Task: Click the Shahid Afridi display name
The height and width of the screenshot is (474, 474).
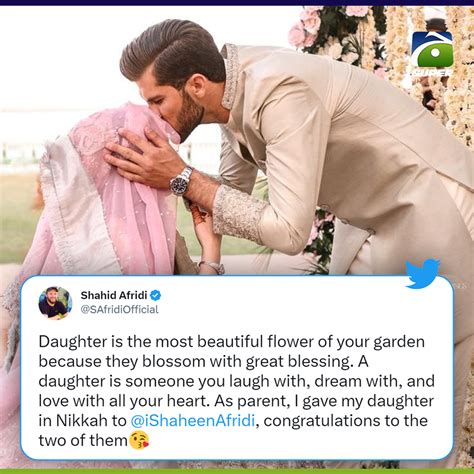Action: 114,295
